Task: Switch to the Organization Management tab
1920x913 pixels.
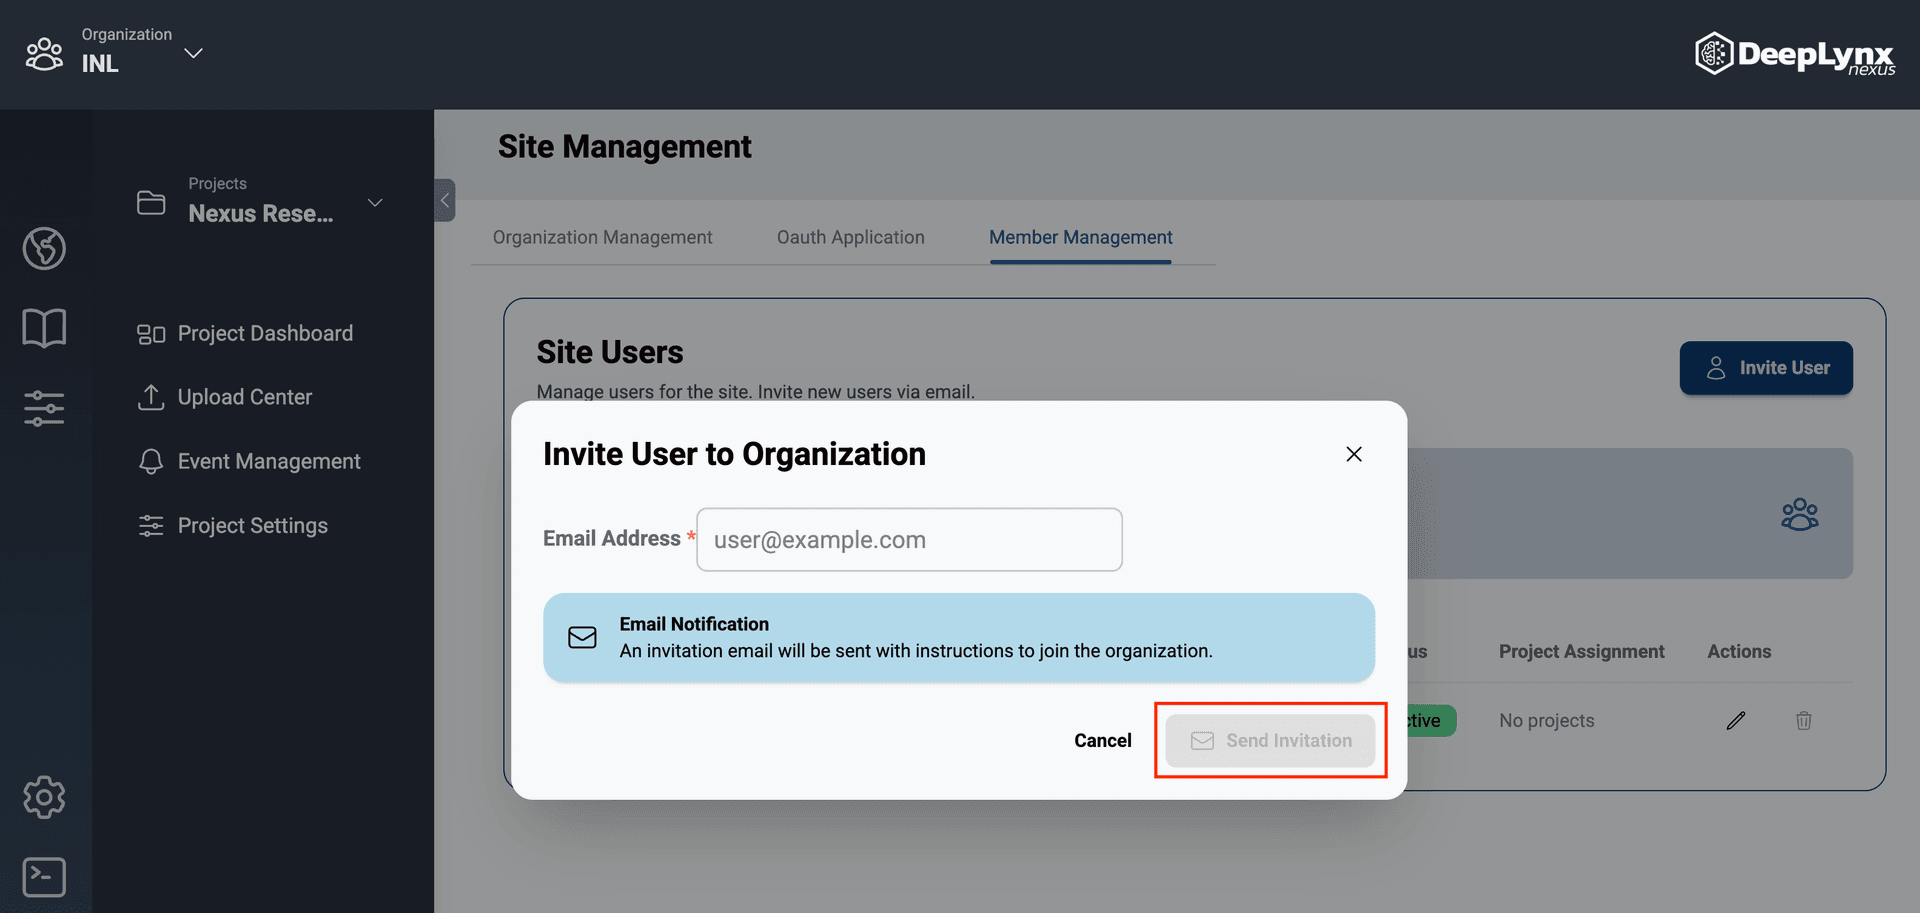Action: [602, 237]
